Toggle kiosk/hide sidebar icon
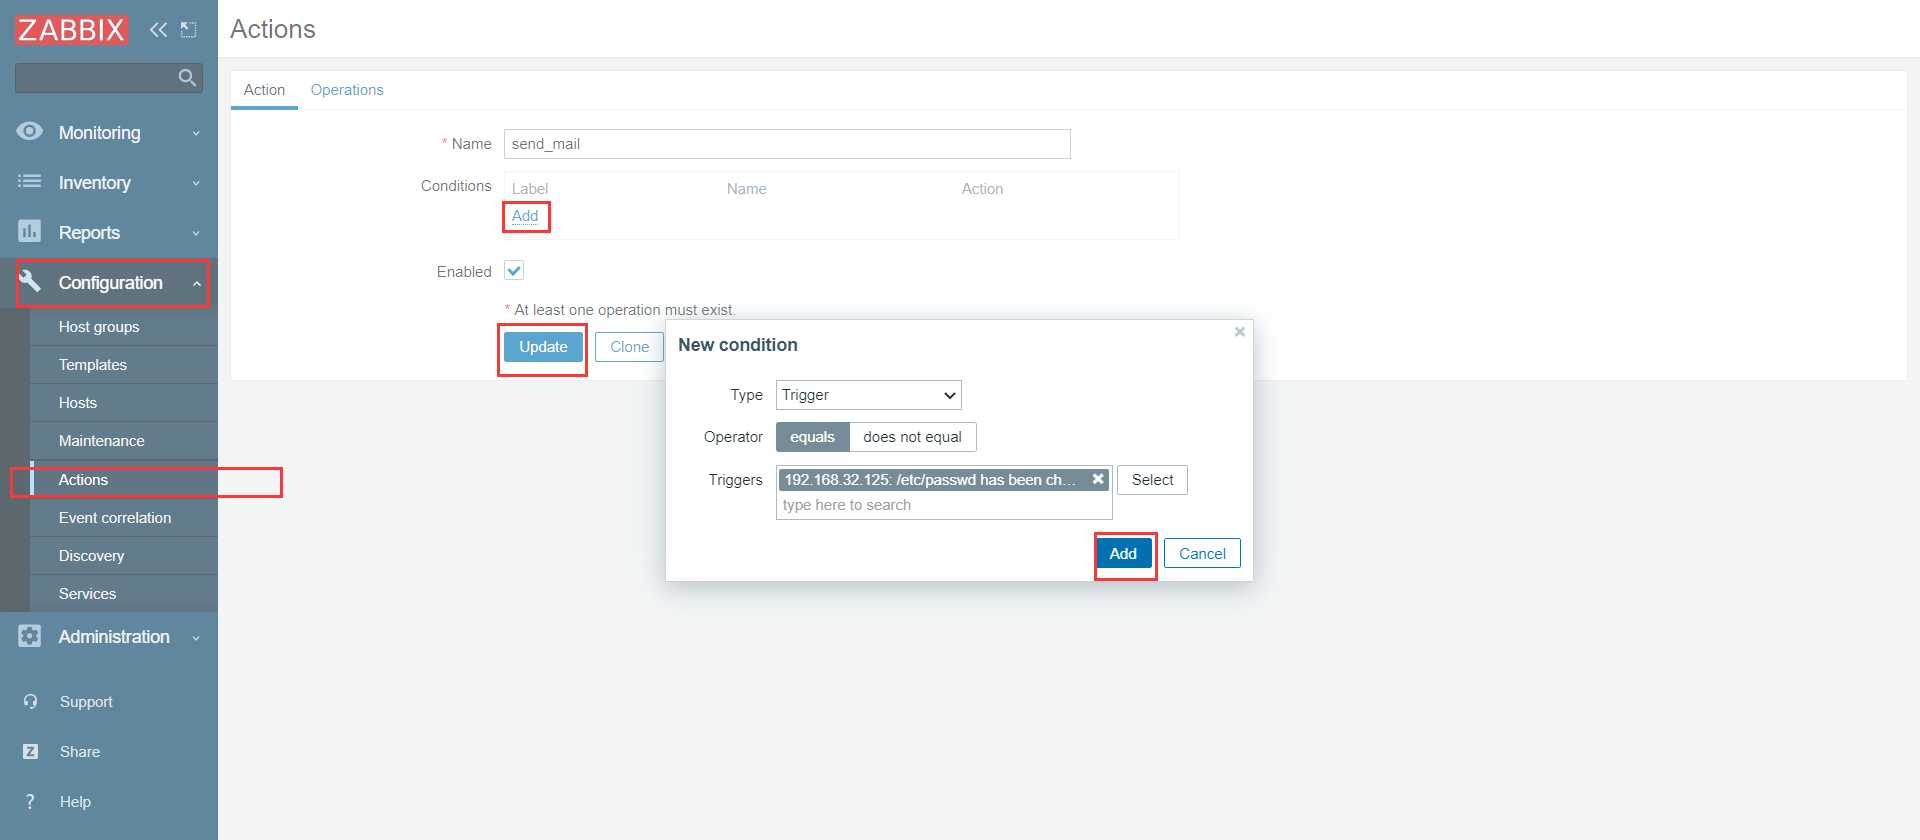The height and width of the screenshot is (840, 1920). 188,30
